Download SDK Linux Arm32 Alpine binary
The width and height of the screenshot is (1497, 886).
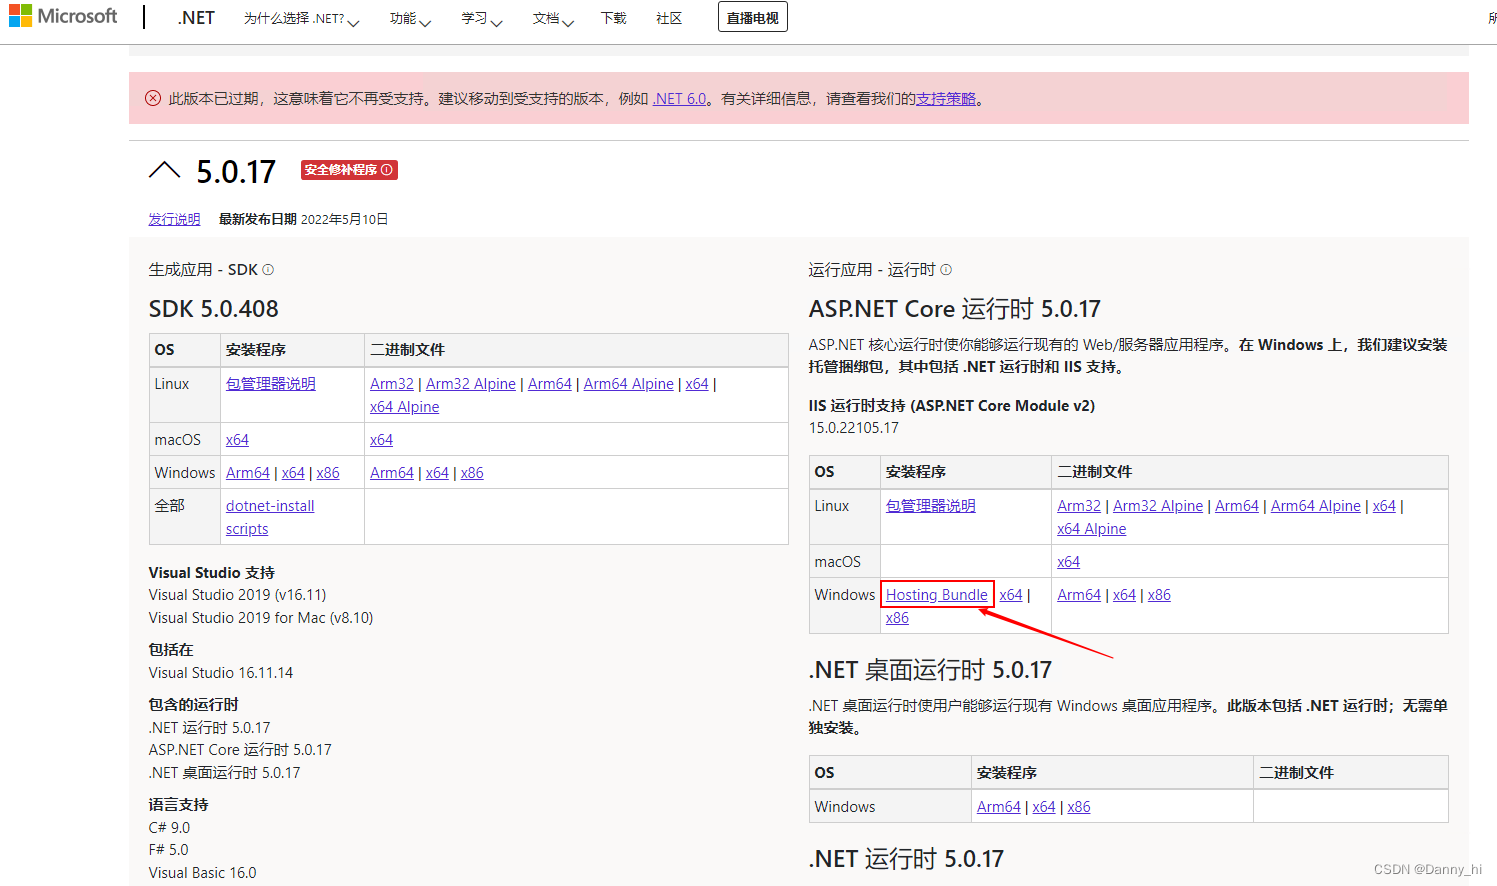point(471,384)
